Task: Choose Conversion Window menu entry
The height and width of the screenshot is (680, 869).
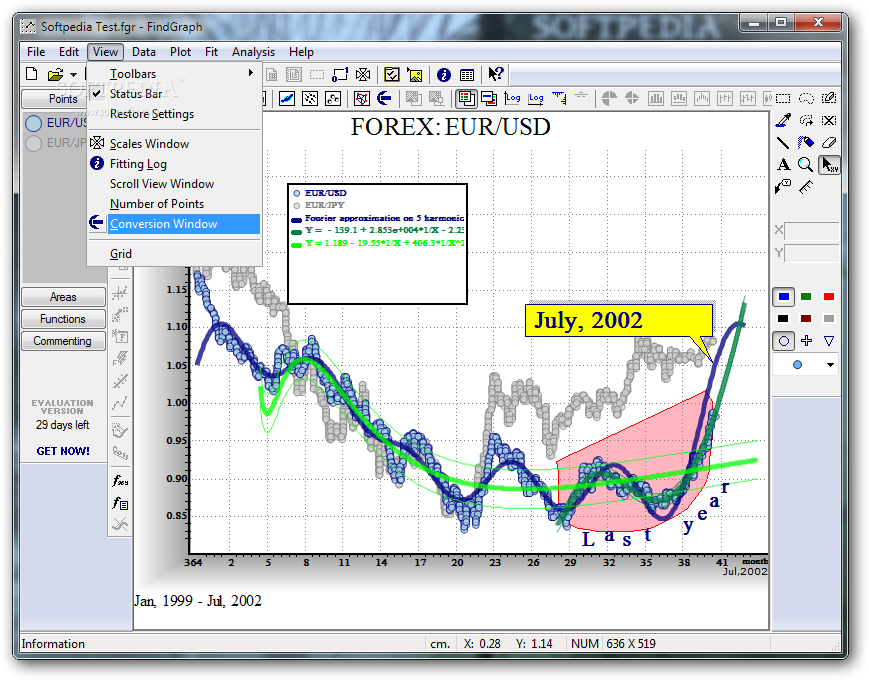Action: (x=174, y=224)
